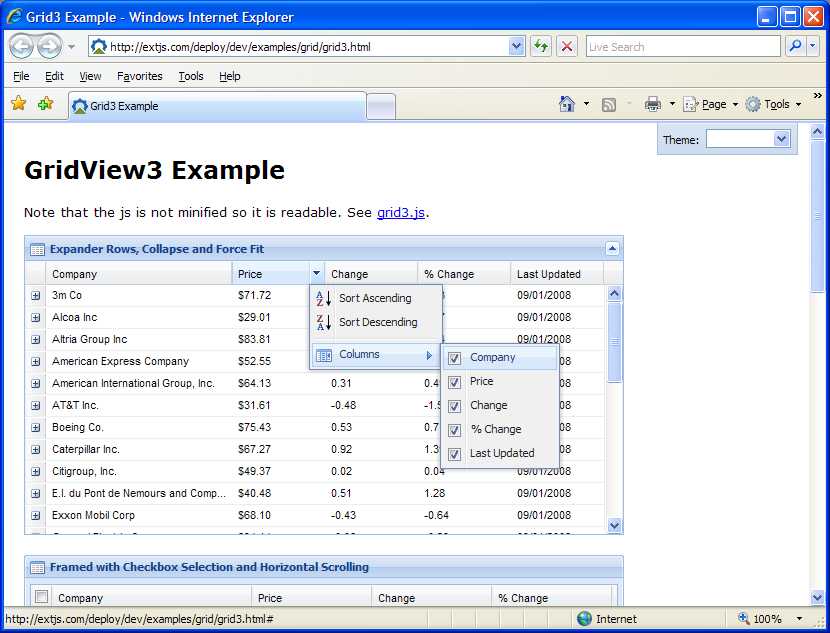Screen dimensions: 830x633
Task: Click the Add to Favorites icon
Action: click(x=45, y=104)
